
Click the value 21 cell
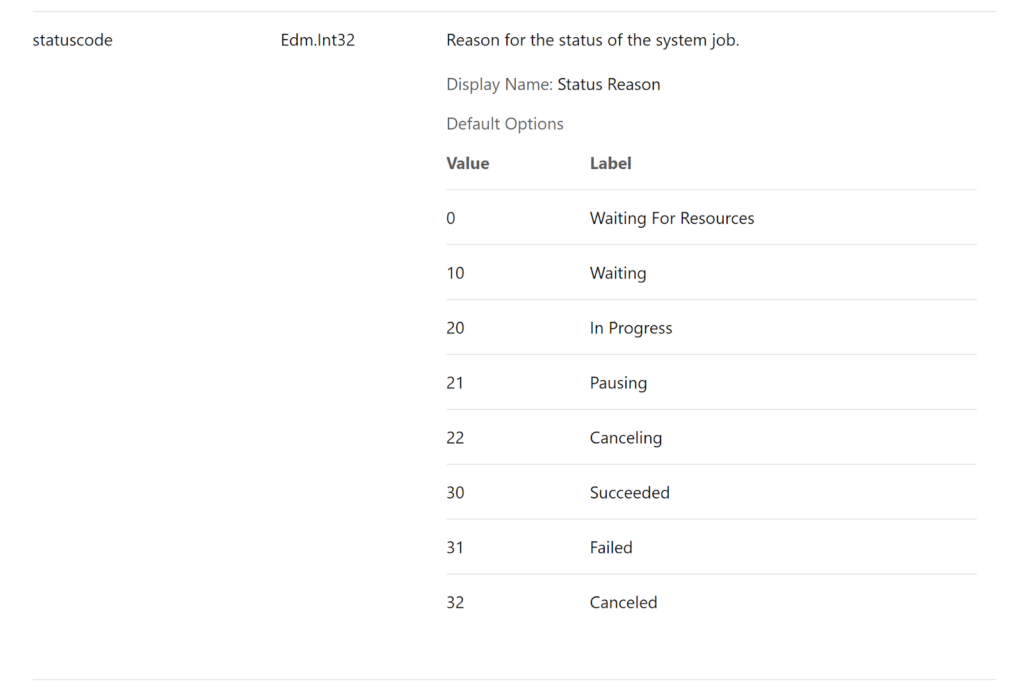455,383
